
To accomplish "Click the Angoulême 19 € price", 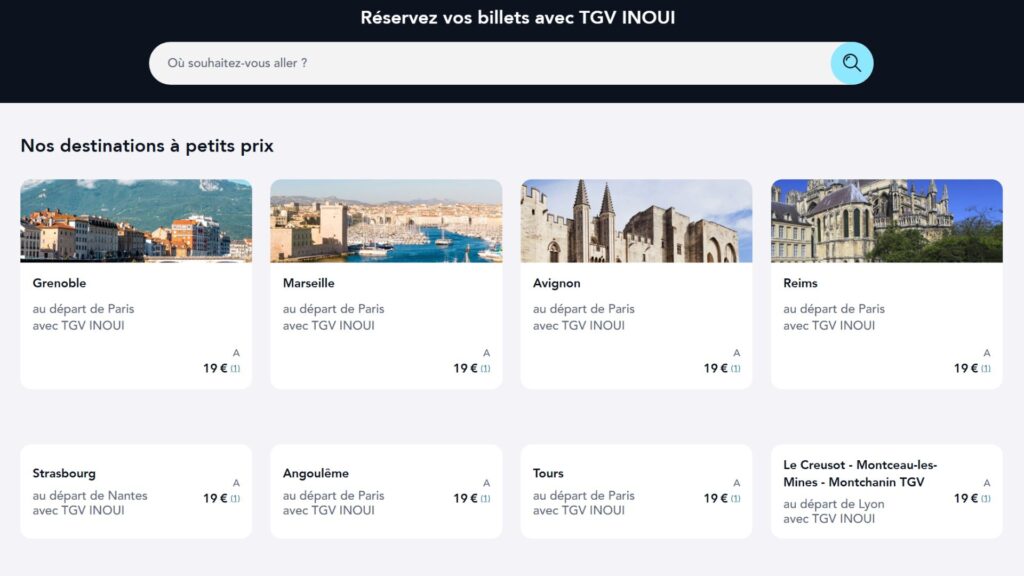I will tap(466, 498).
